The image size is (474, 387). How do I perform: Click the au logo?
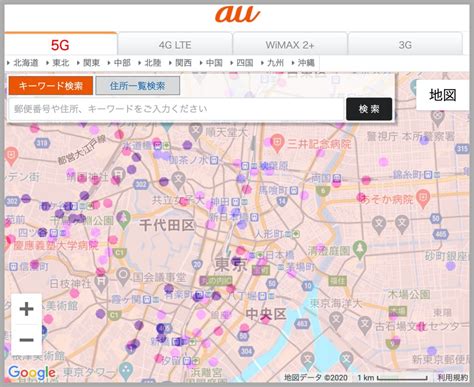click(x=238, y=14)
